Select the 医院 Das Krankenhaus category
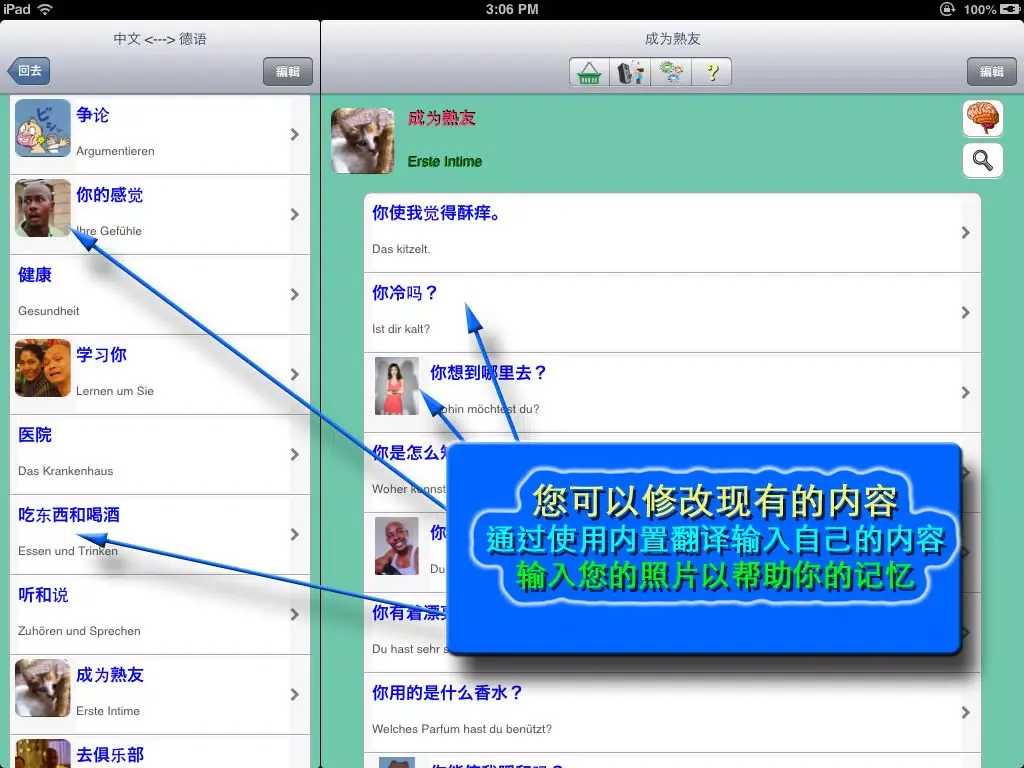Image resolution: width=1024 pixels, height=768 pixels. click(160, 455)
